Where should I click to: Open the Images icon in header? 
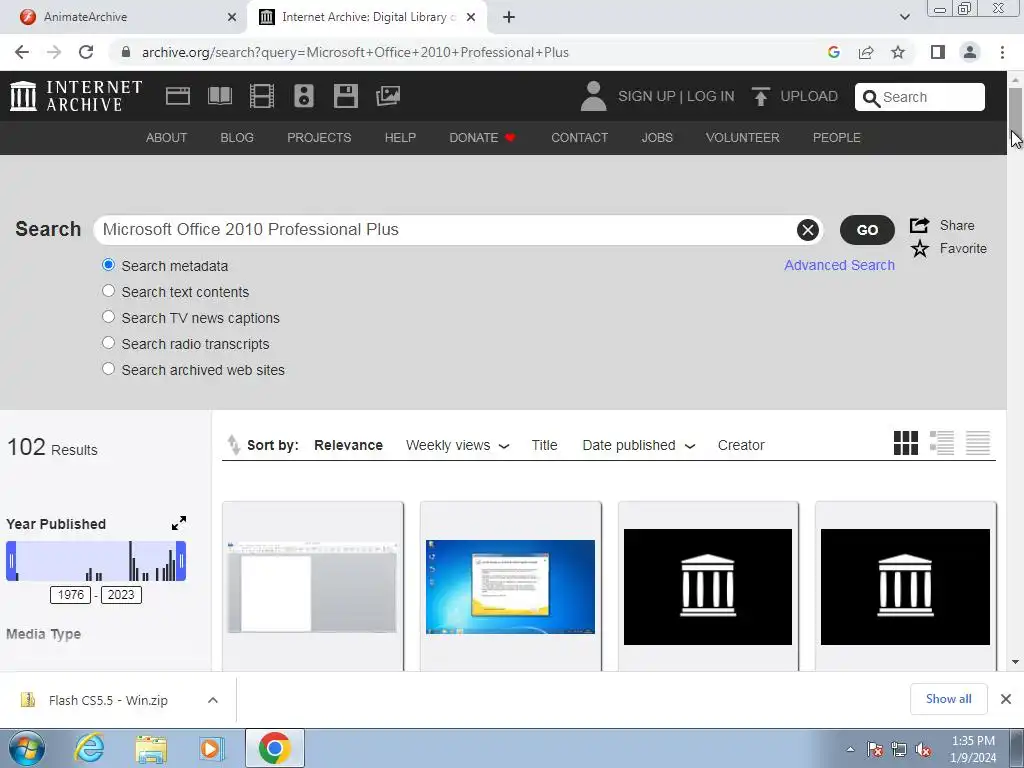tap(388, 96)
